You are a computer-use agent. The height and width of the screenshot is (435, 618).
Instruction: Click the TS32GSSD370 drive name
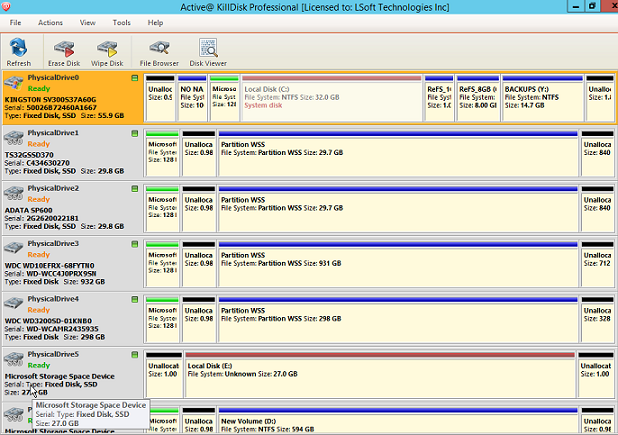(29, 155)
